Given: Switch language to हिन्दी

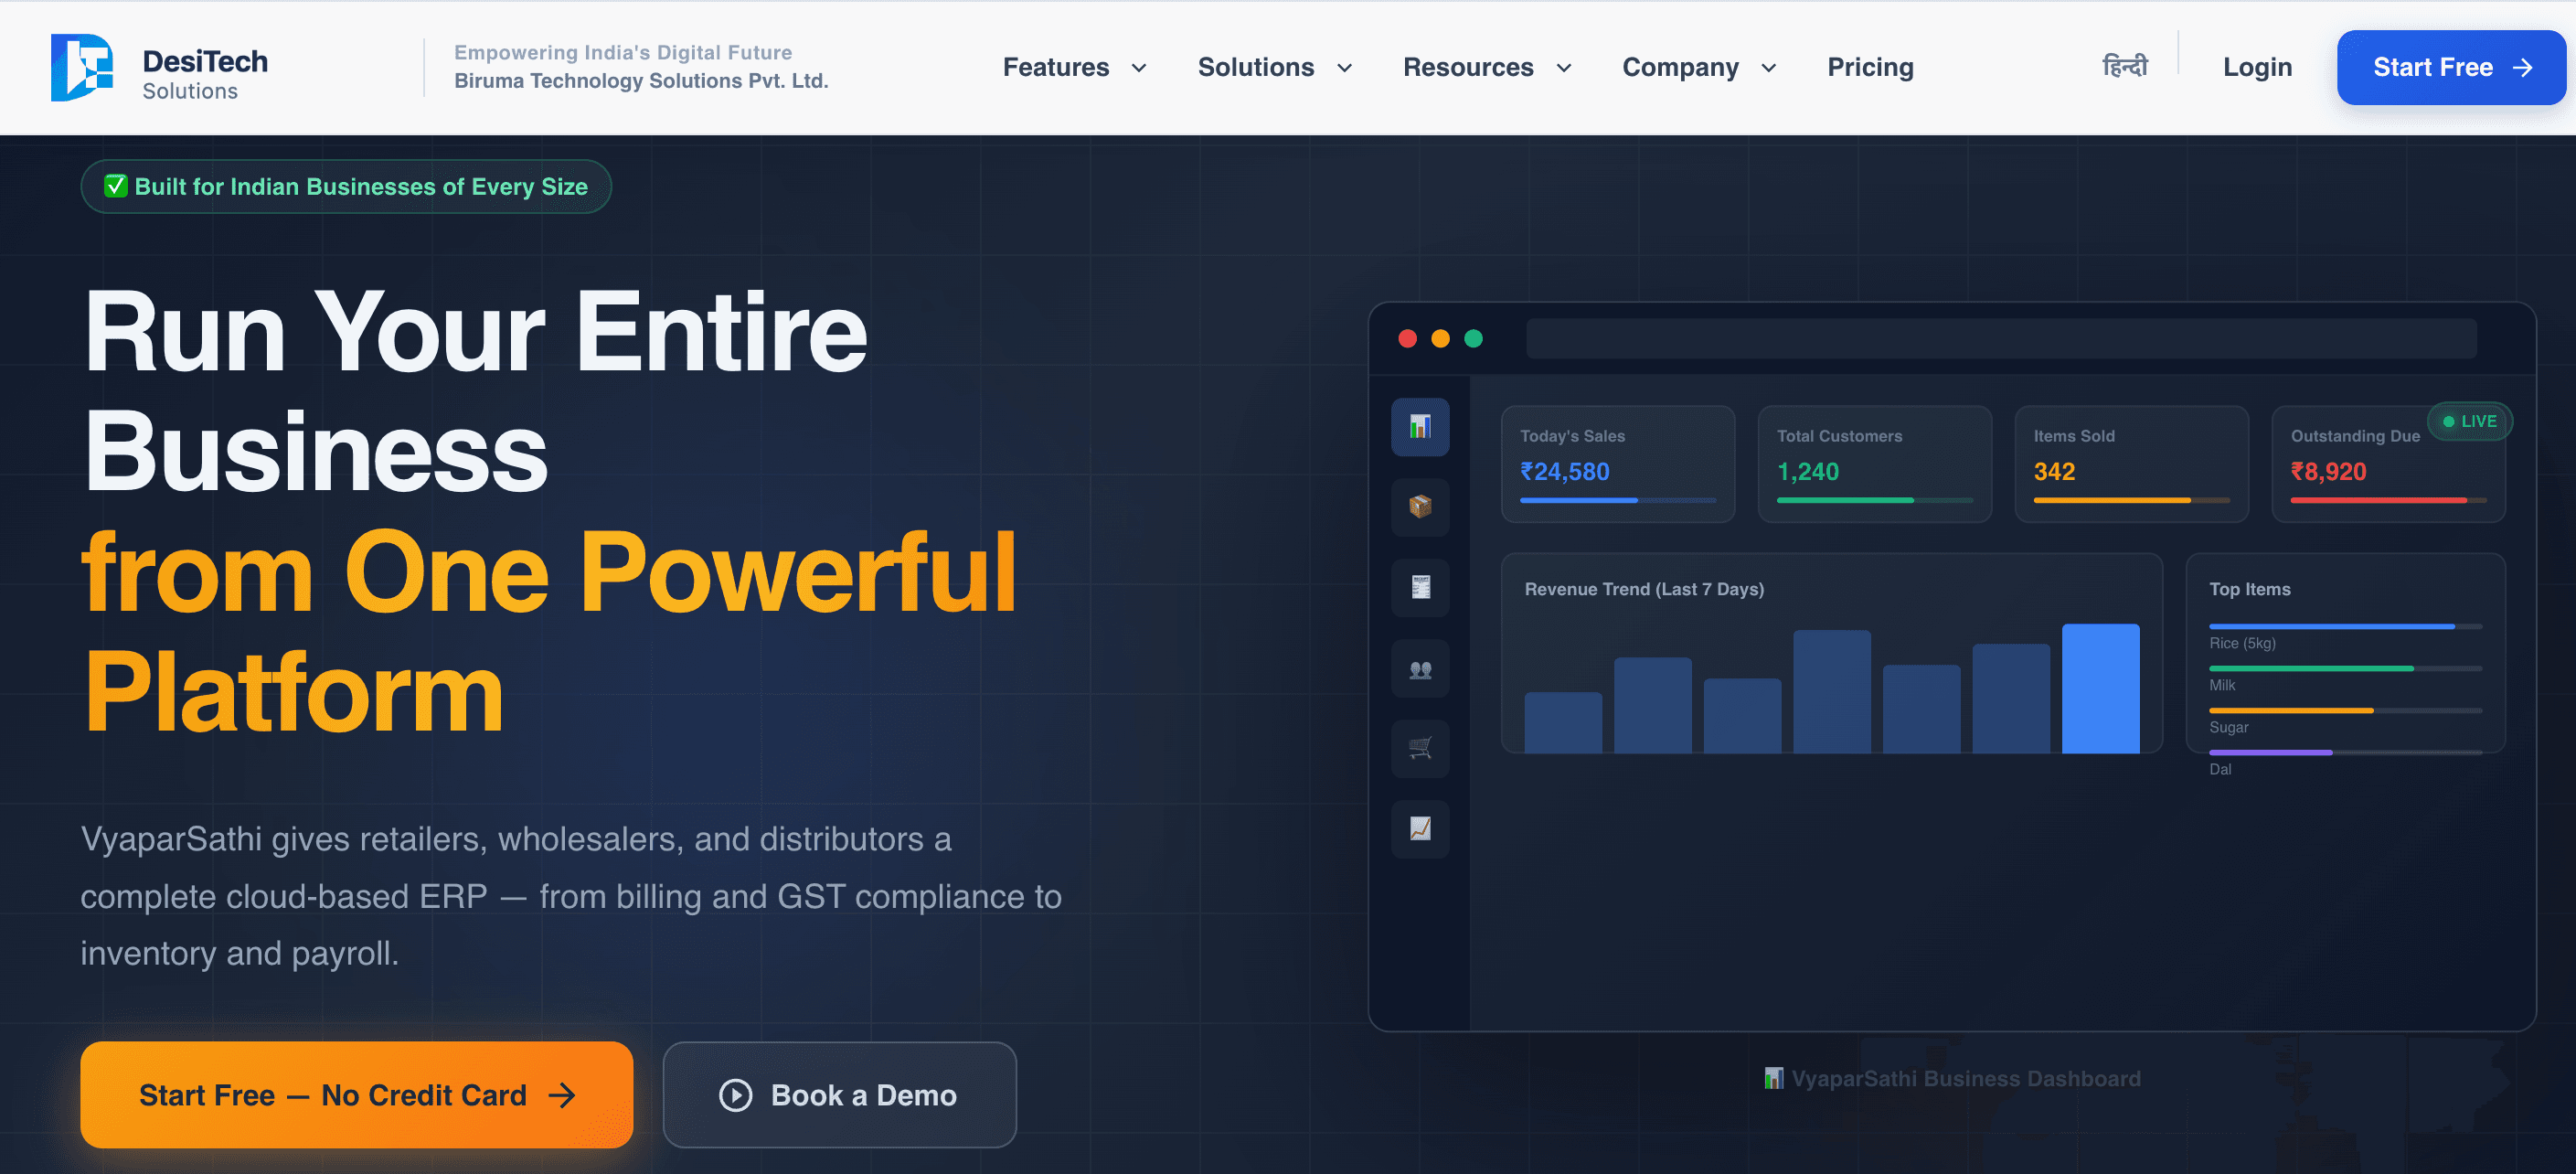Looking at the screenshot, I should click(x=2124, y=66).
